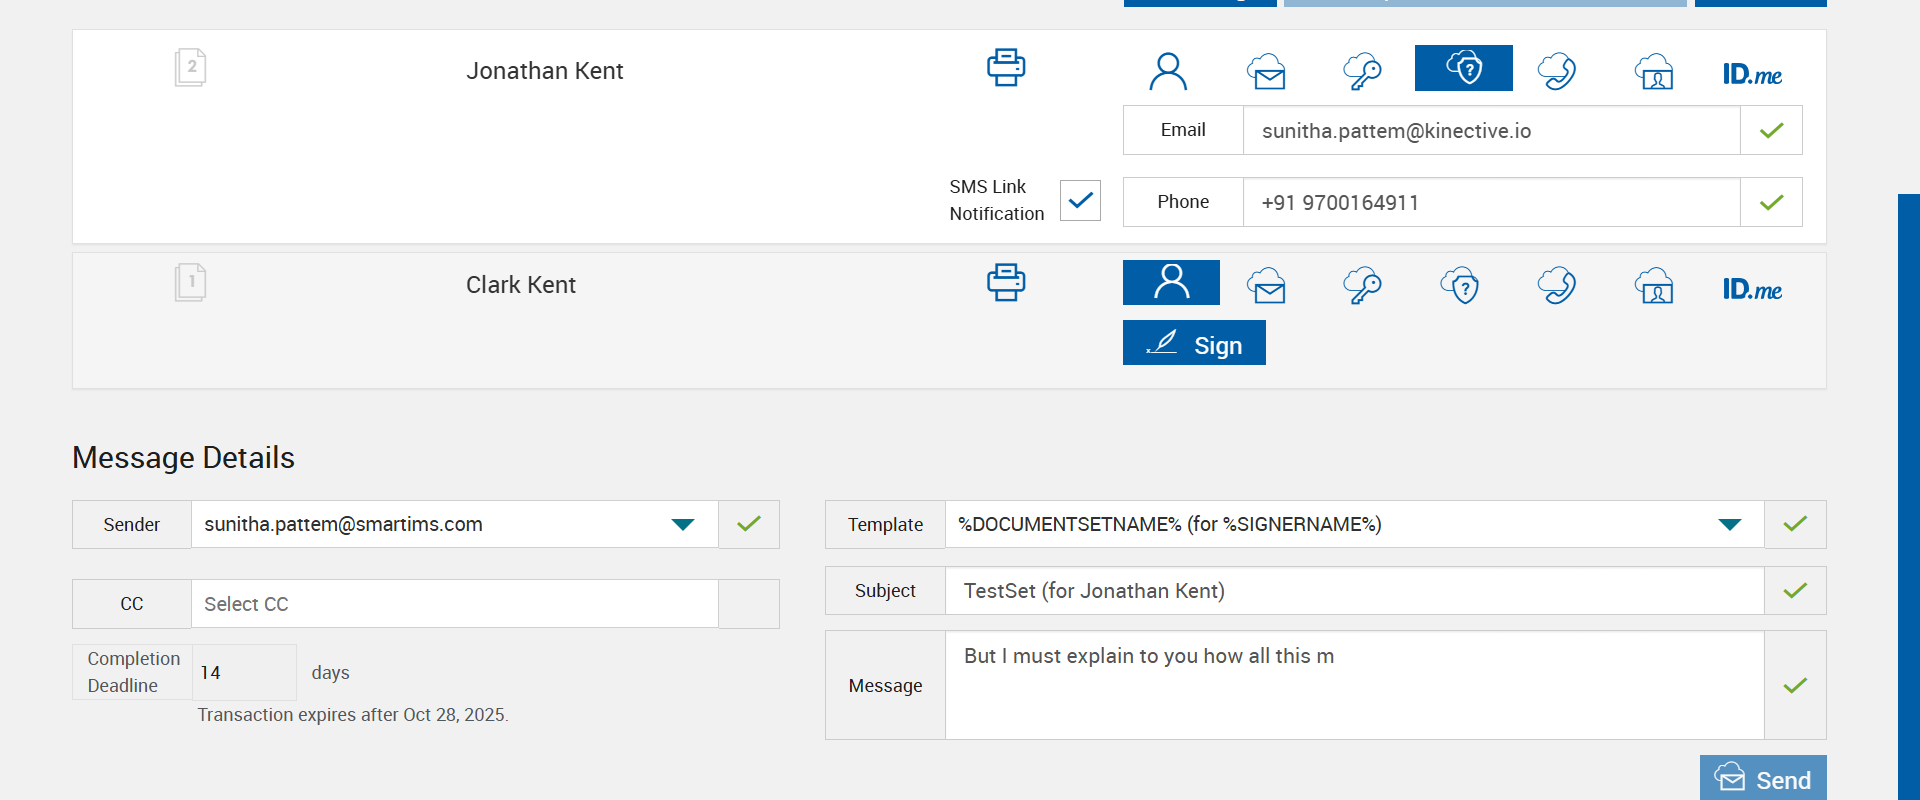Click printer icon for Clark Kent
The height and width of the screenshot is (800, 1920).
click(x=1006, y=283)
